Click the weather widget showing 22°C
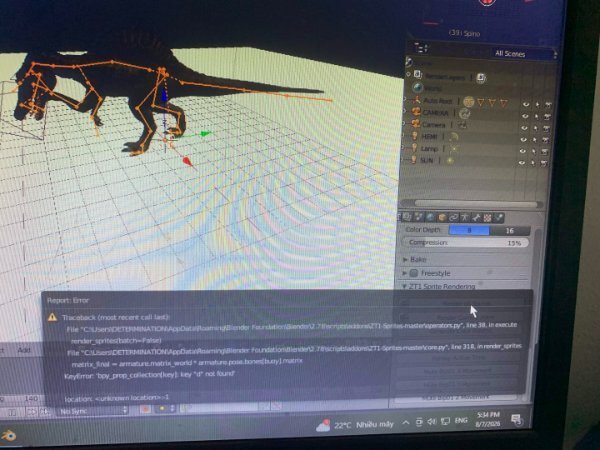The height and width of the screenshot is (450, 600). point(355,425)
